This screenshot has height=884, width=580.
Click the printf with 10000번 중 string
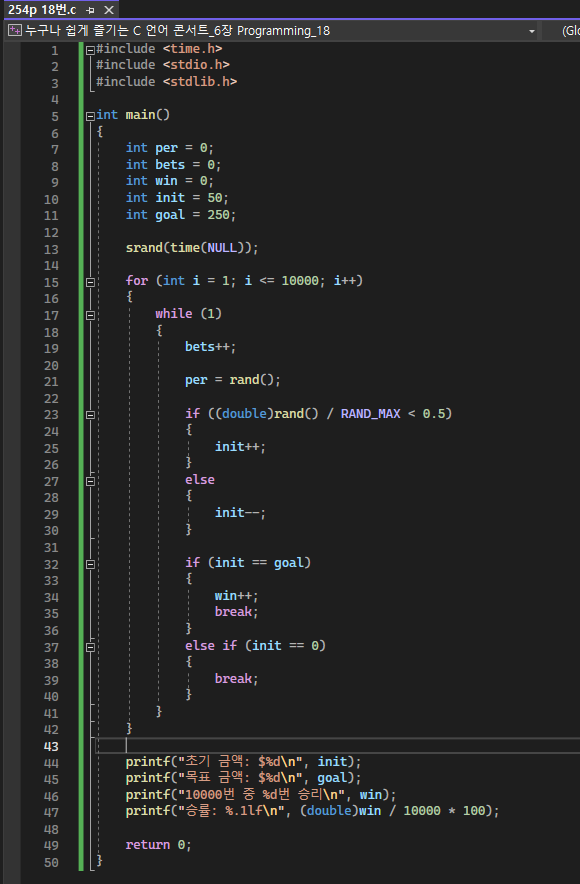(261, 795)
